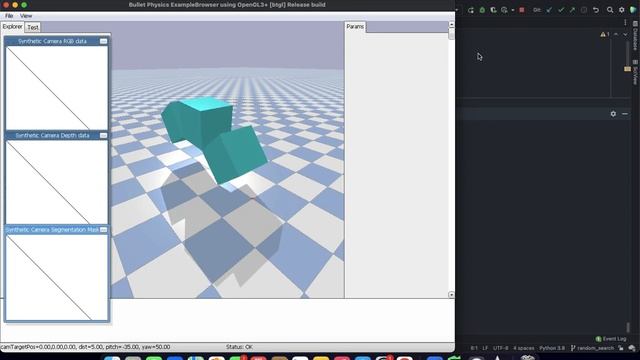Viewport: 640px width, 360px height.
Task: Click the yellow warning indicator in the editor
Action: coord(605,35)
